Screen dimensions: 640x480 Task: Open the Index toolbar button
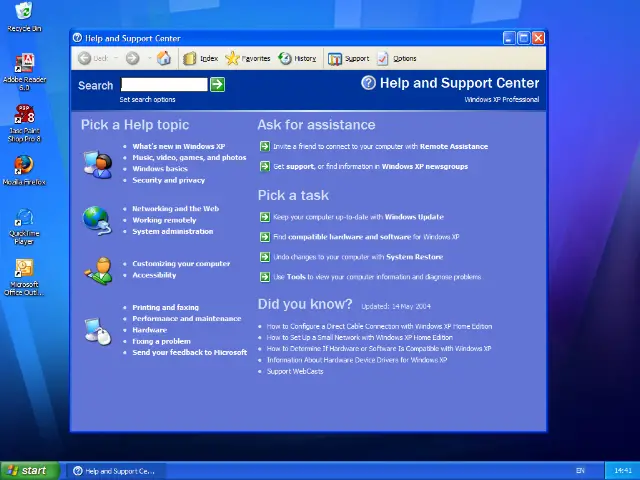point(200,58)
